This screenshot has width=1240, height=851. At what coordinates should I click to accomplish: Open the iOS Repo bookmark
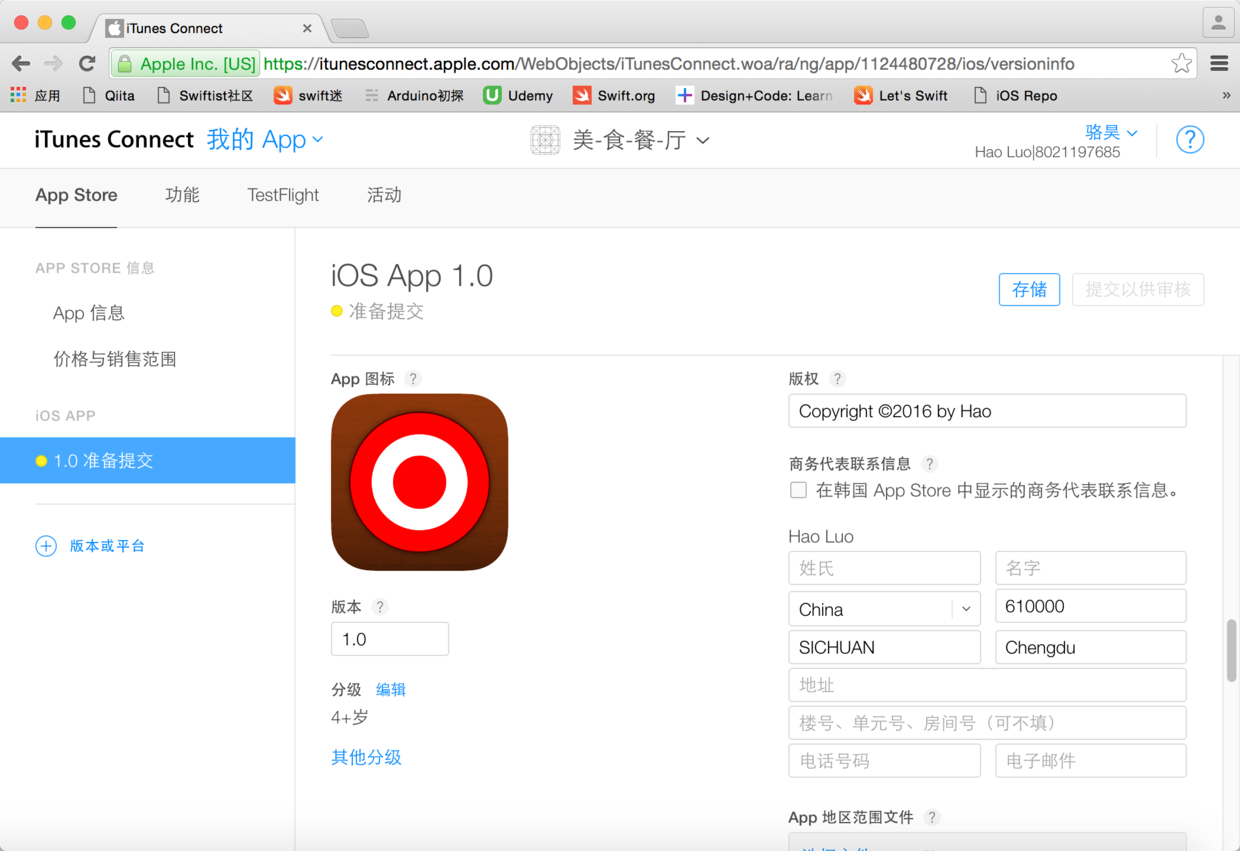(1015, 96)
